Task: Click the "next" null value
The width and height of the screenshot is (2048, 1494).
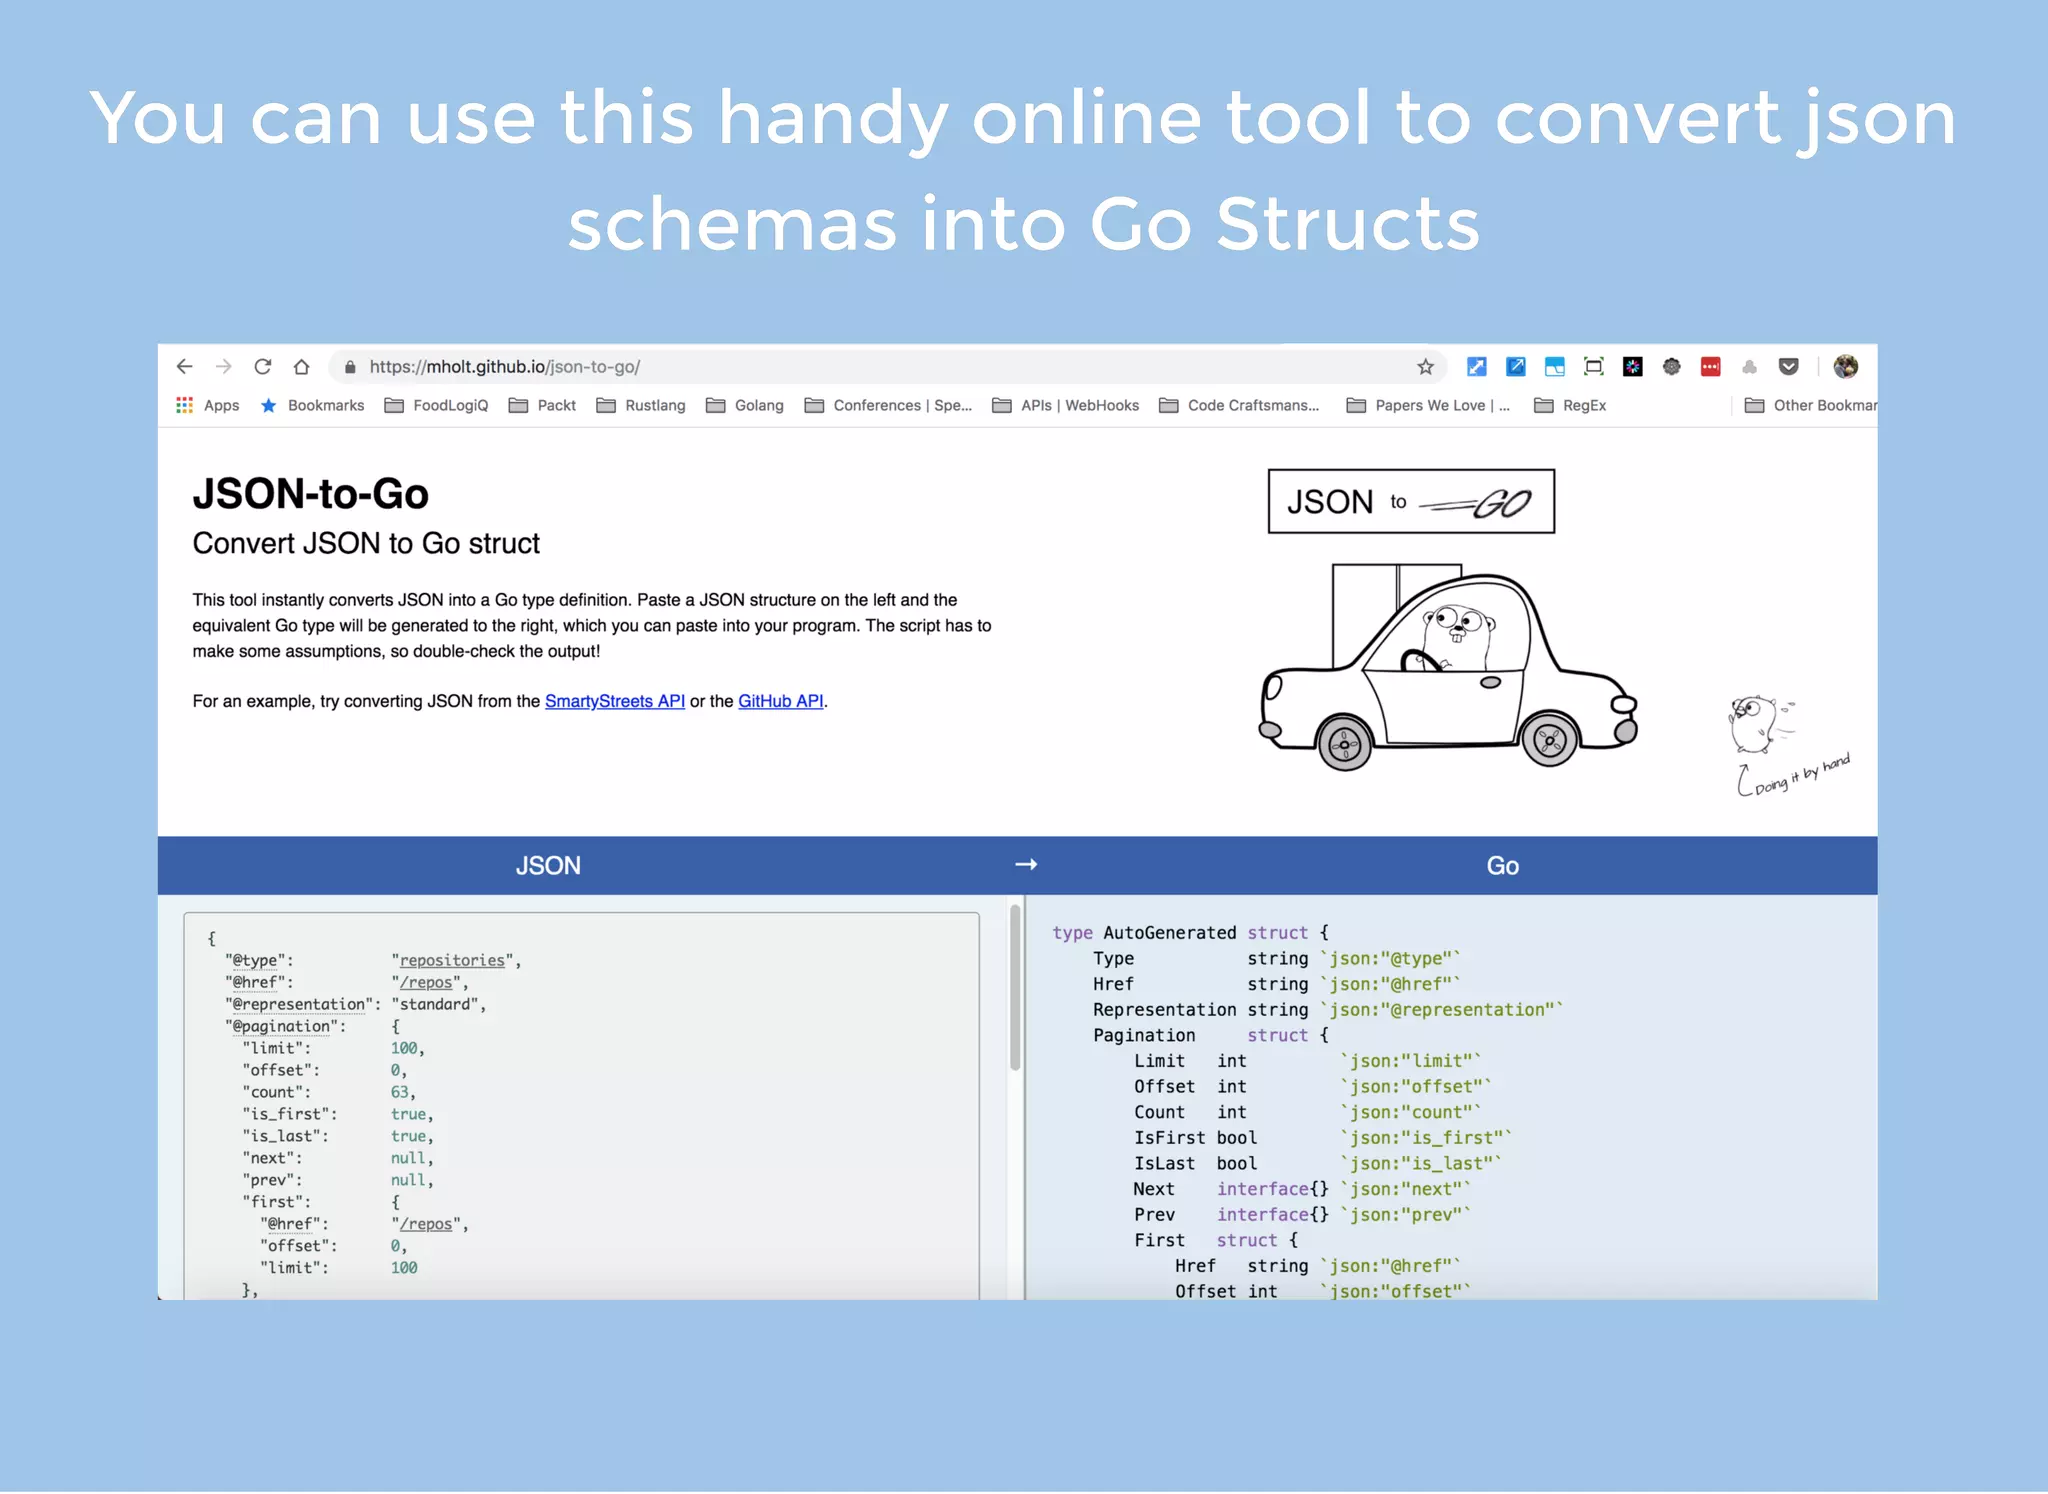Action: pyautogui.click(x=408, y=1158)
